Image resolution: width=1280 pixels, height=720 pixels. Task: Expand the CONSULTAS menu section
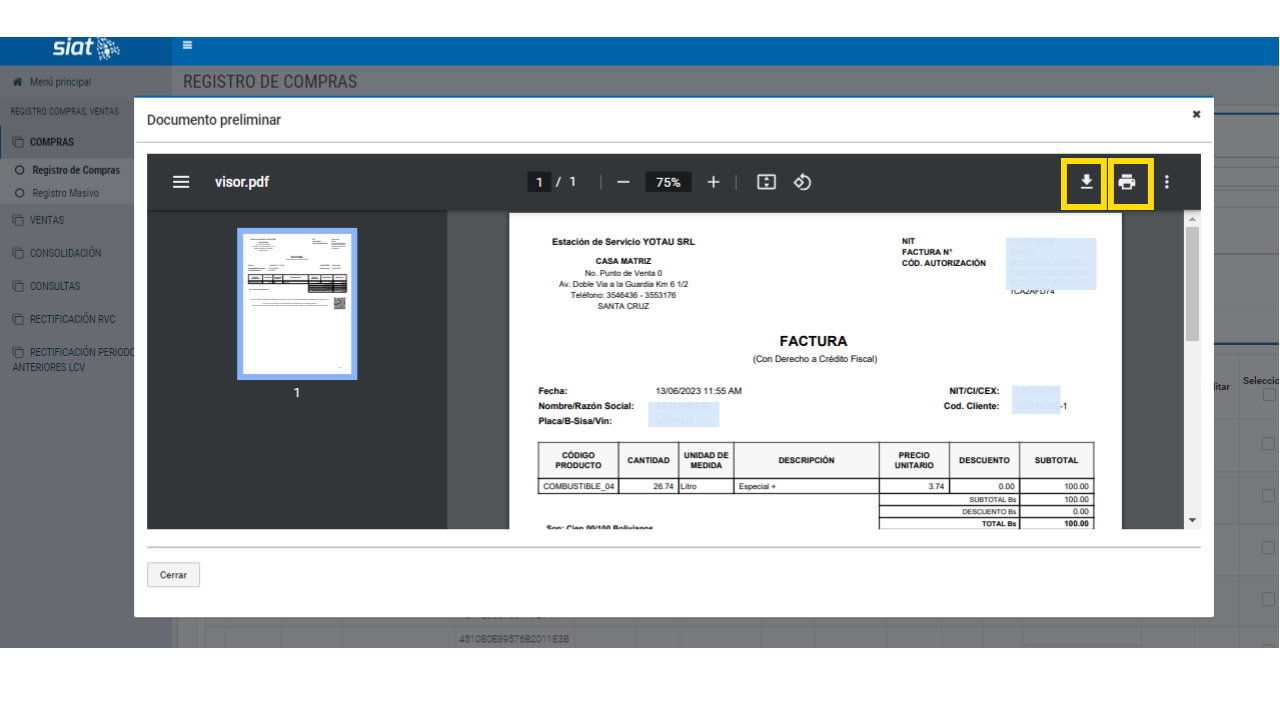[54, 286]
